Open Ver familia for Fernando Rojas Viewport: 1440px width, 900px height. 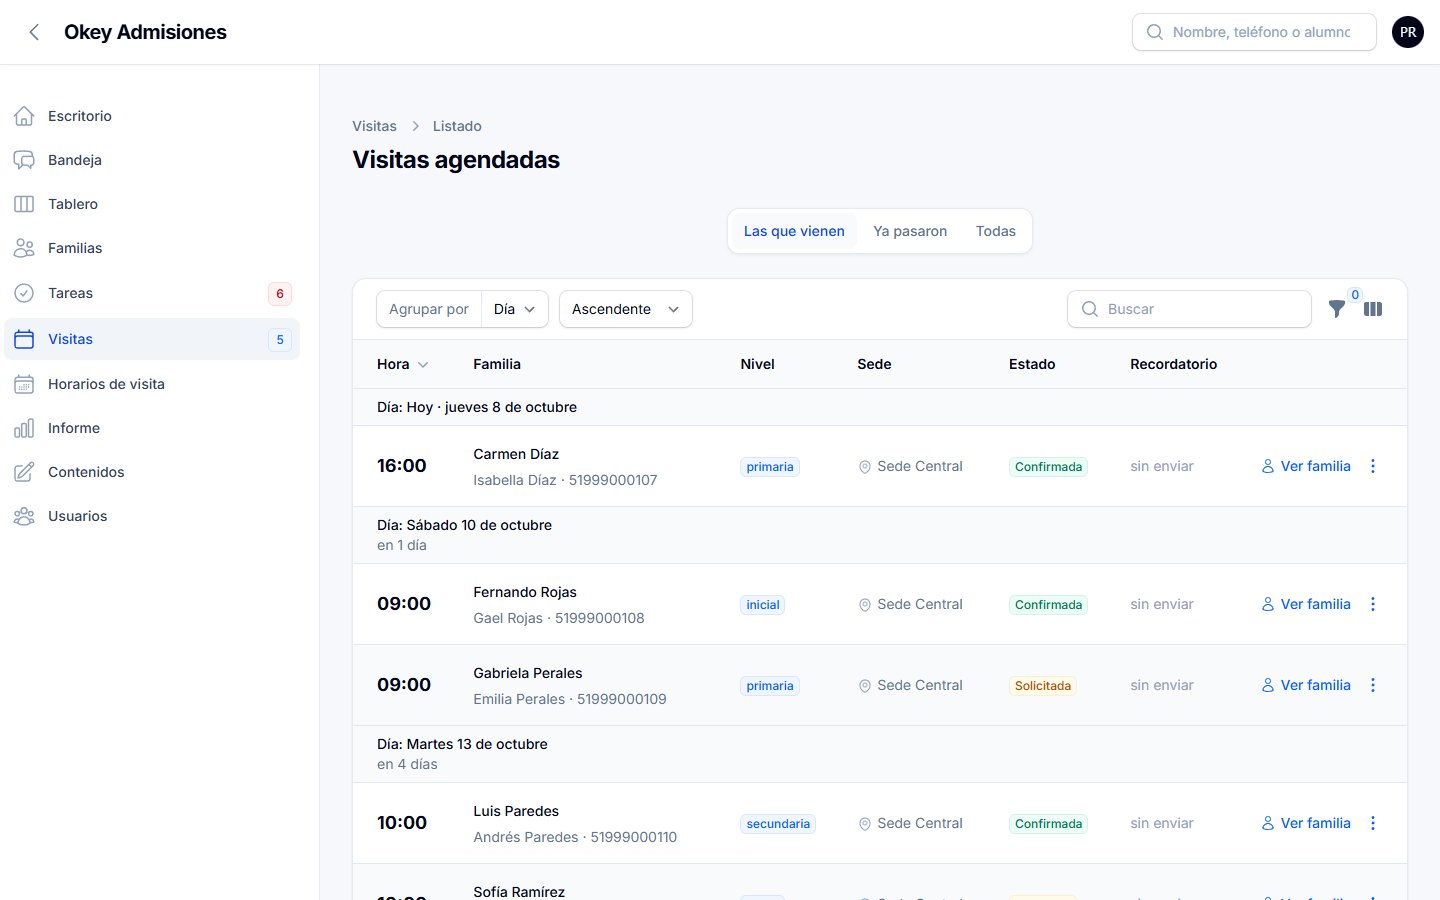click(1306, 604)
